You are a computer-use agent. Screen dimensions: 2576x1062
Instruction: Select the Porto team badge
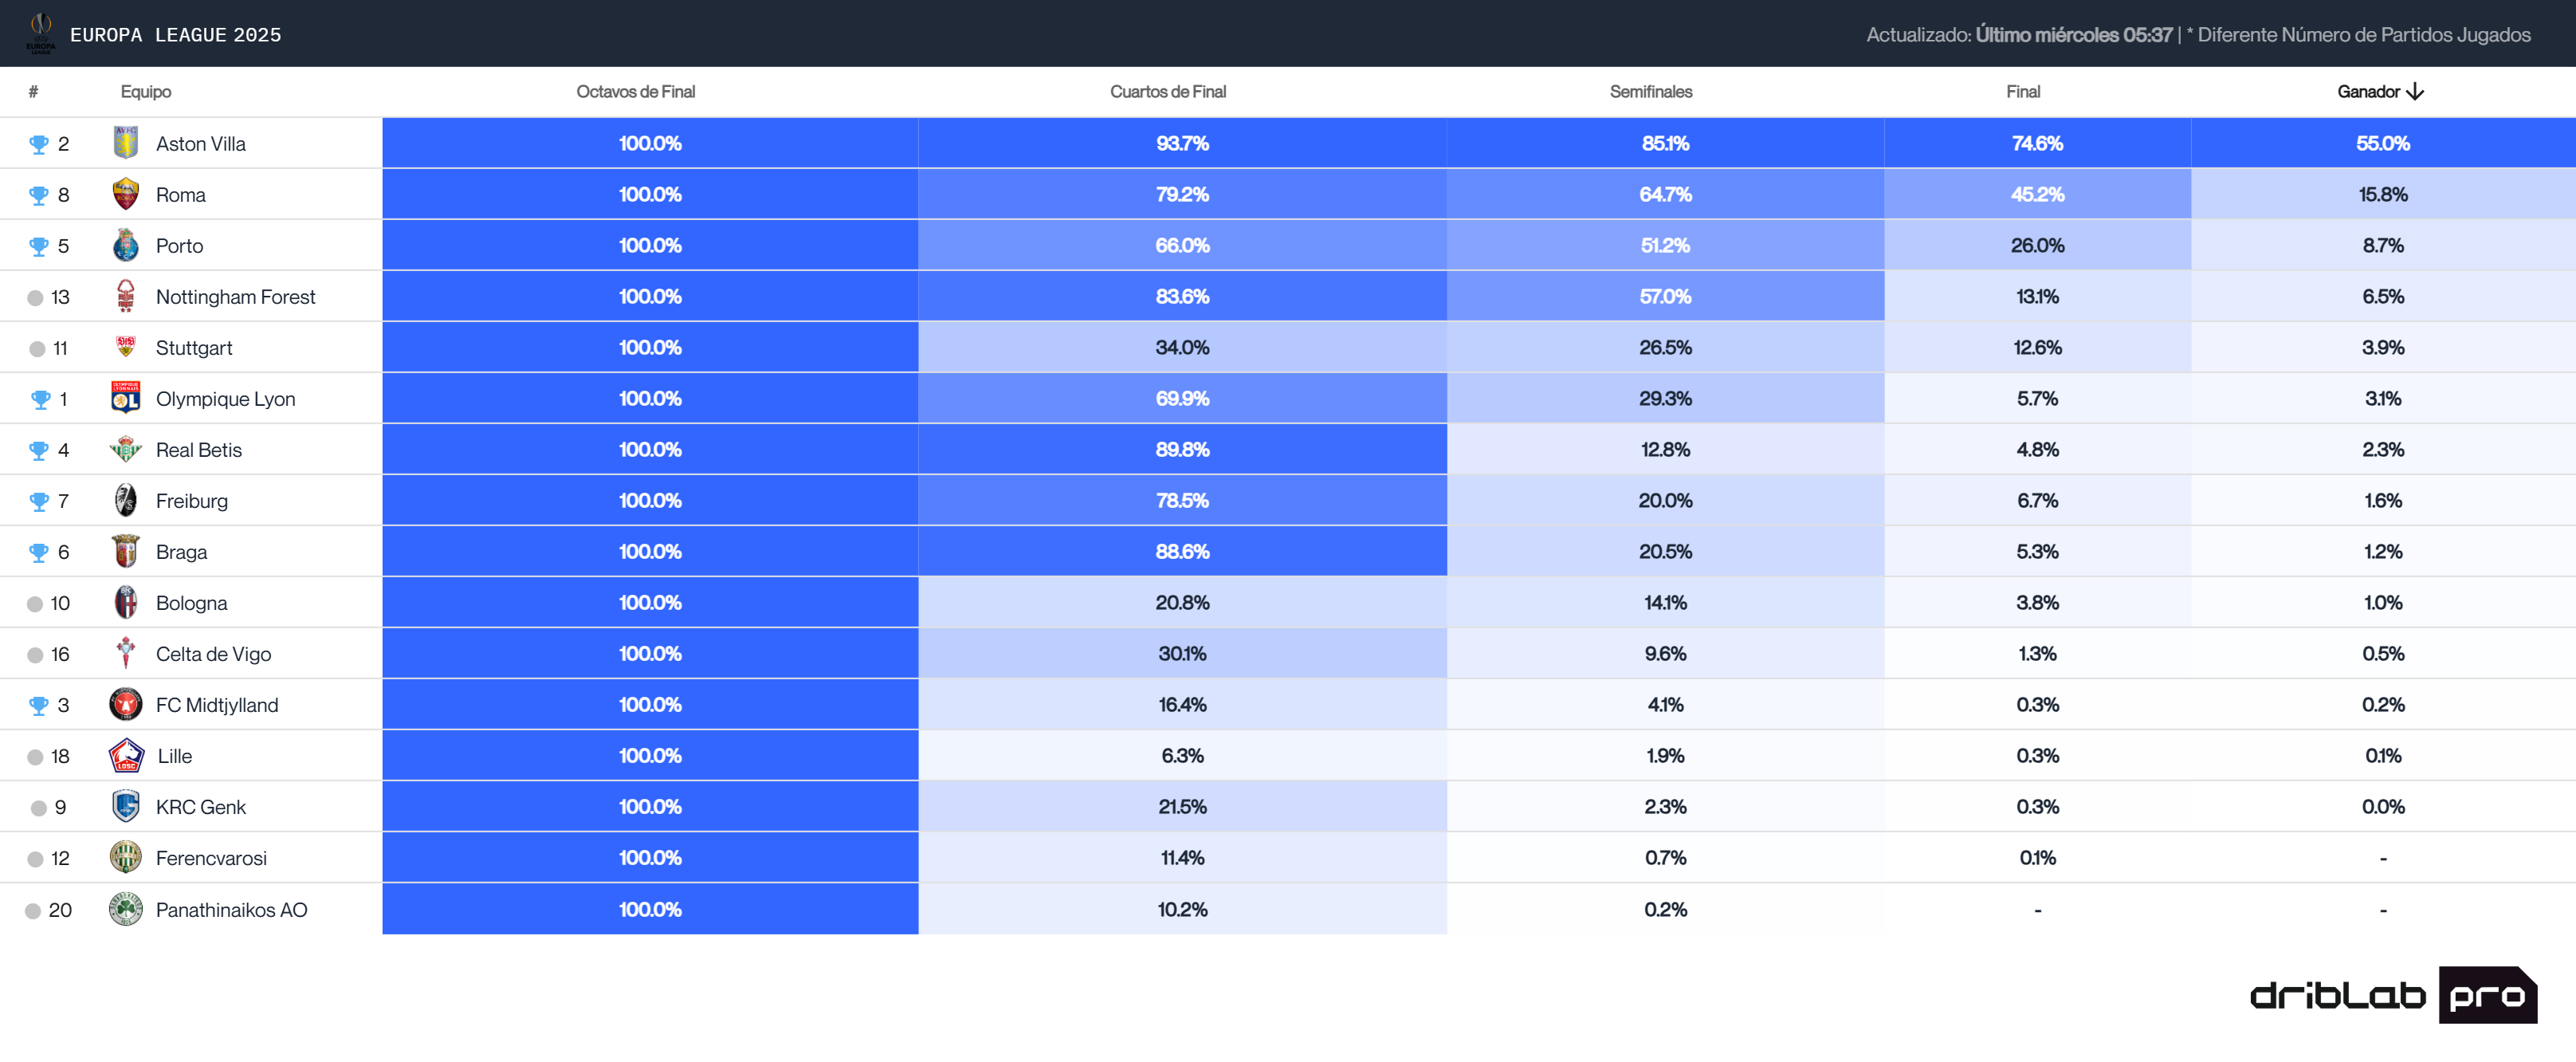(125, 245)
